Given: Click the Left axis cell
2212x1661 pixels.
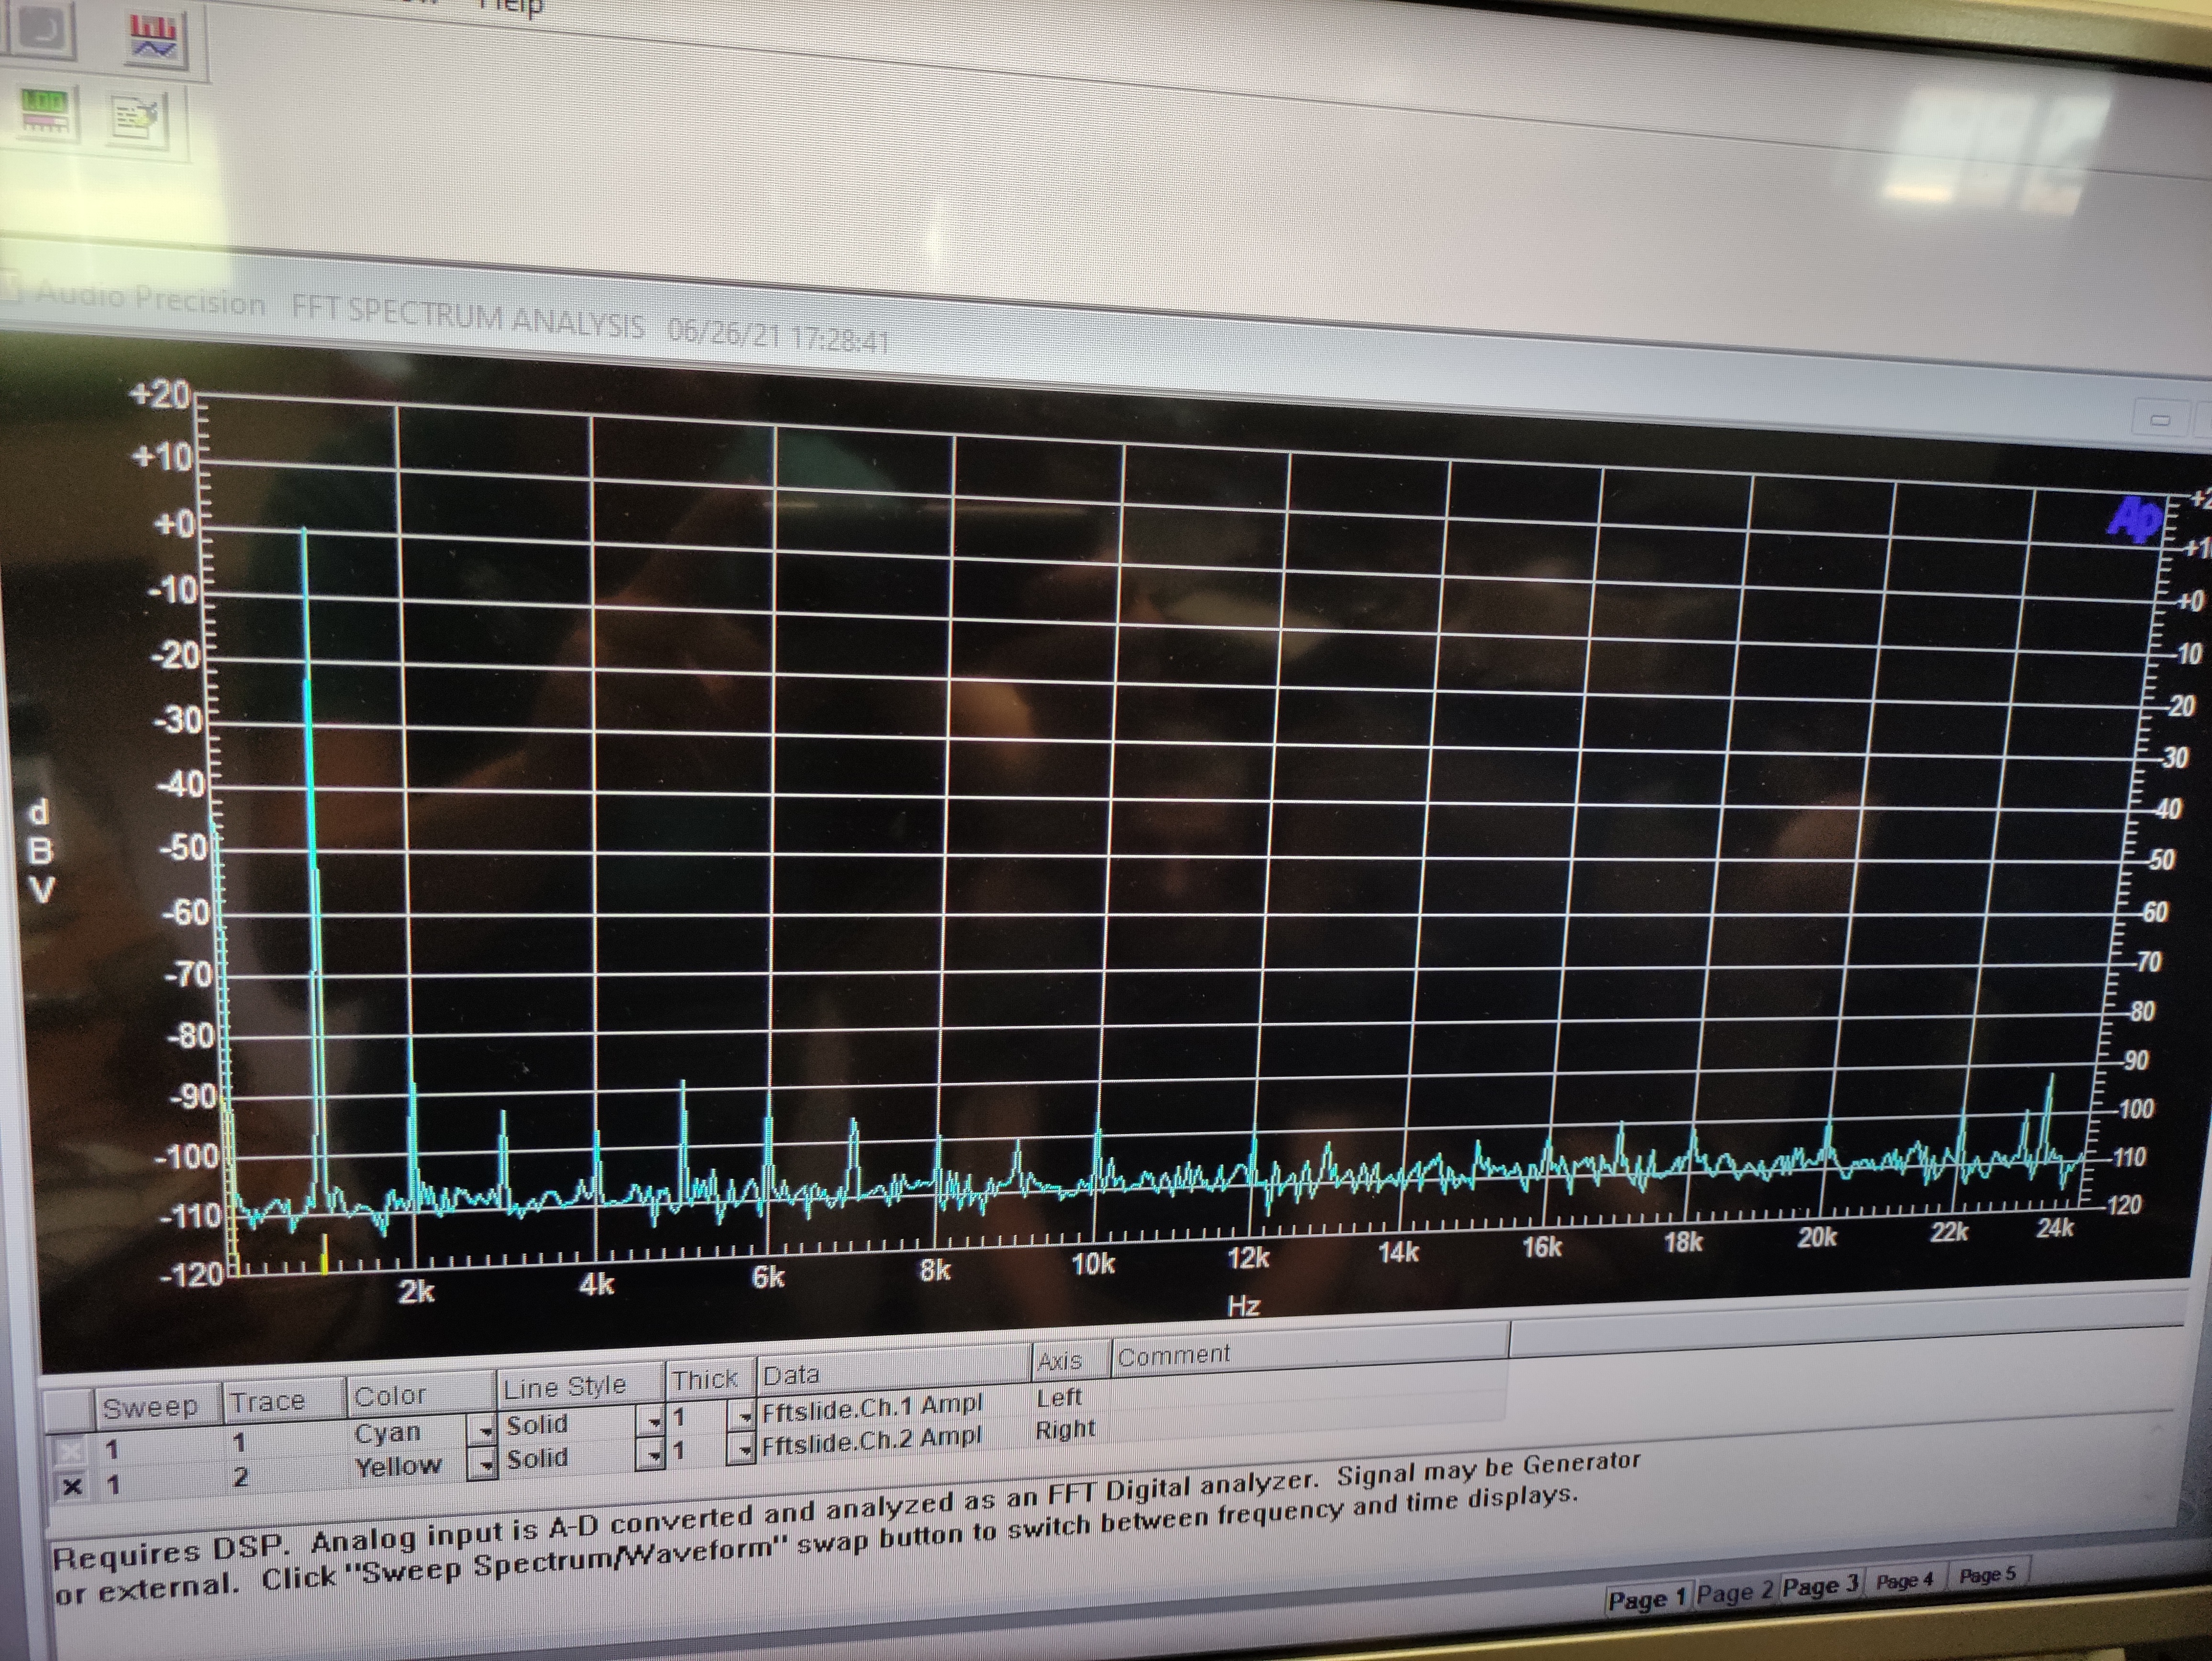Looking at the screenshot, I should click(1059, 1397).
